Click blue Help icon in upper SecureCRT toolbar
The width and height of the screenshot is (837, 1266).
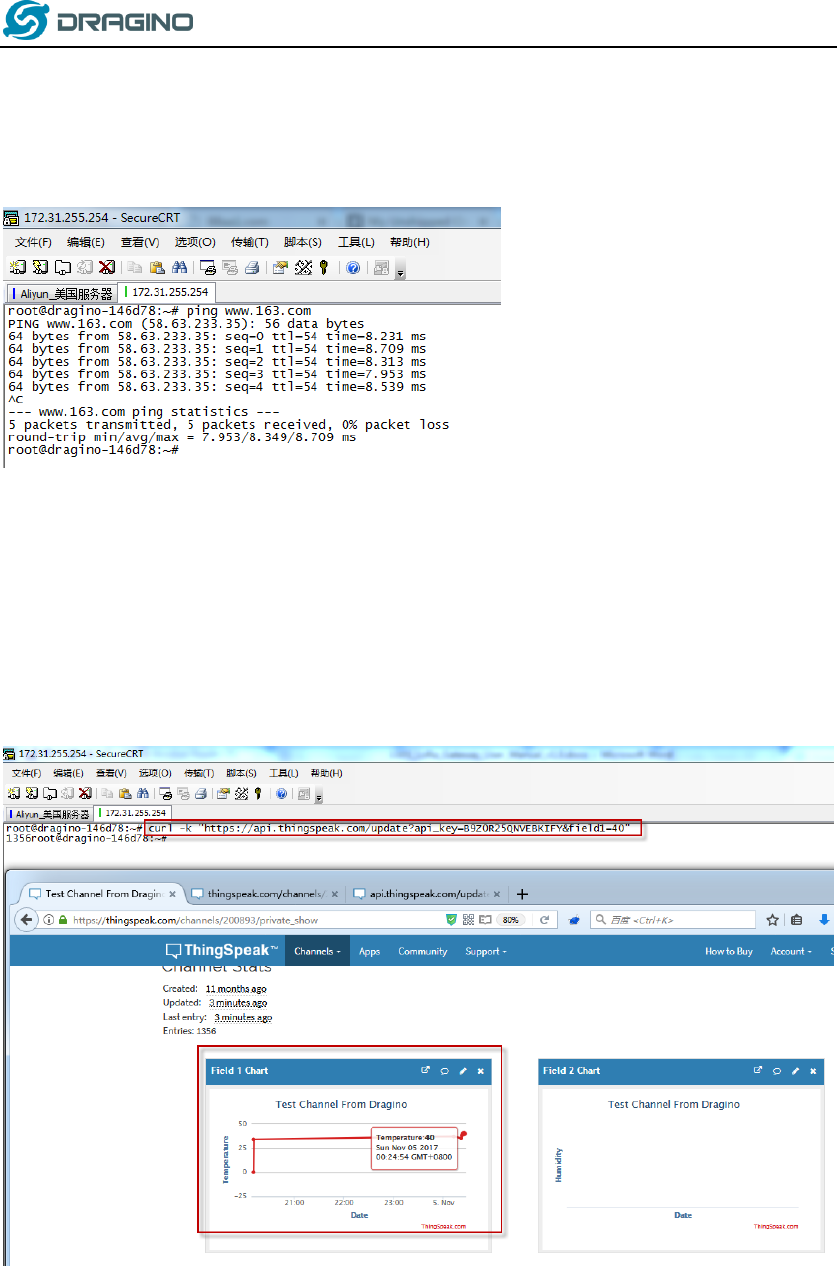(353, 267)
